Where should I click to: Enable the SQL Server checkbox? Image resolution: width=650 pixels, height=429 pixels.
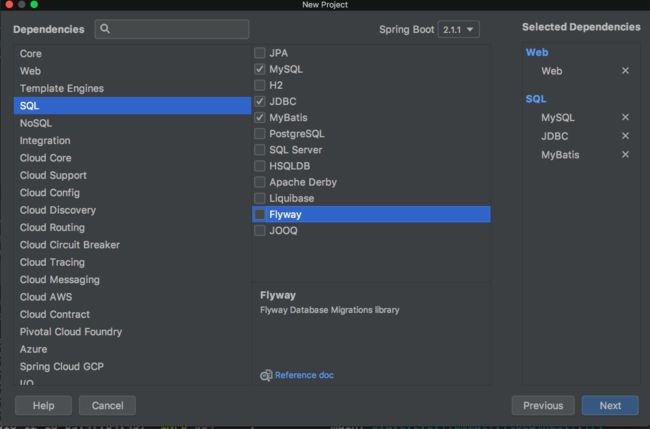pyautogui.click(x=260, y=150)
